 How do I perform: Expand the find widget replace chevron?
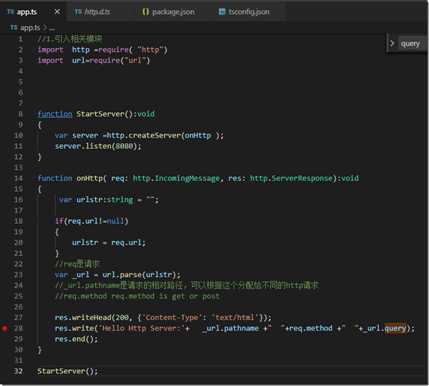[x=392, y=43]
